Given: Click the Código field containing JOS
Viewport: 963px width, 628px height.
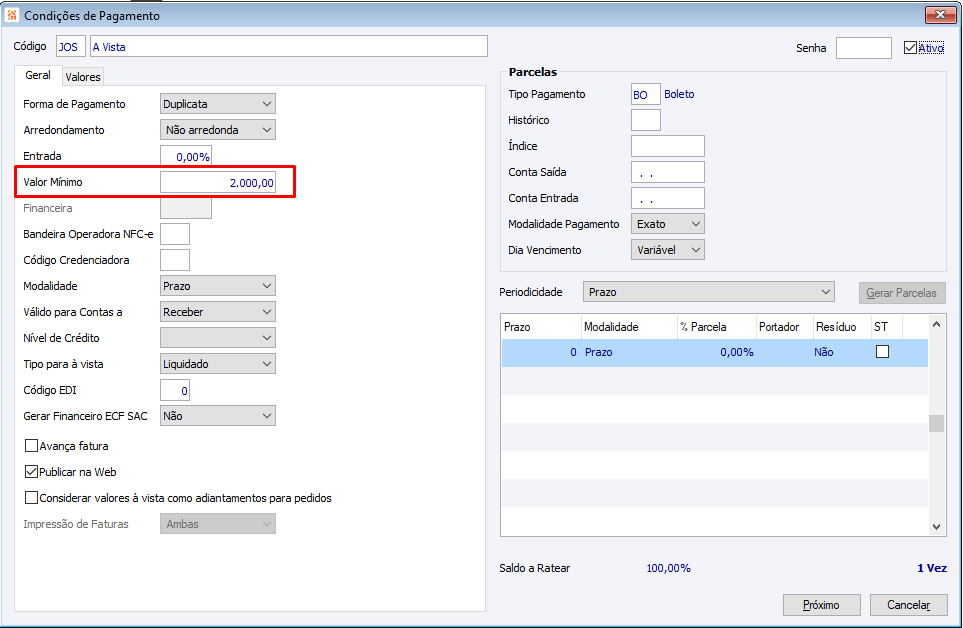Looking at the screenshot, I should coord(71,47).
